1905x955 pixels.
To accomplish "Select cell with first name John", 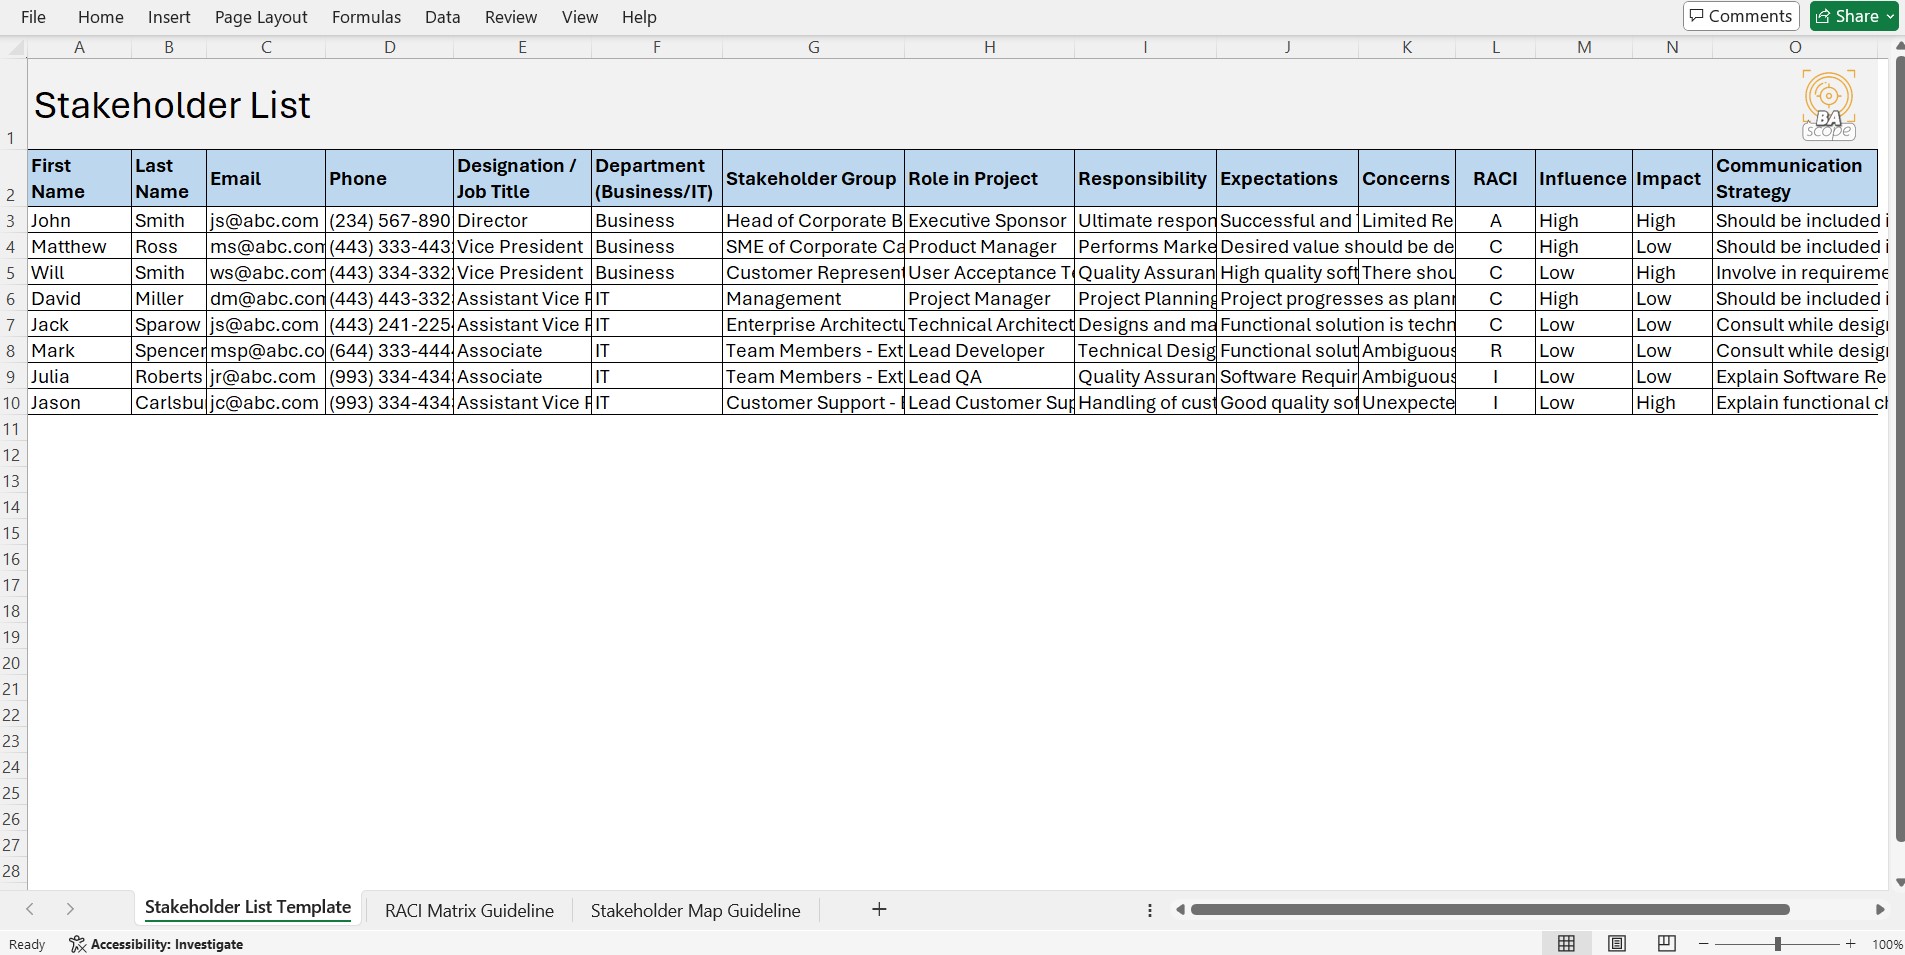I will coord(79,220).
